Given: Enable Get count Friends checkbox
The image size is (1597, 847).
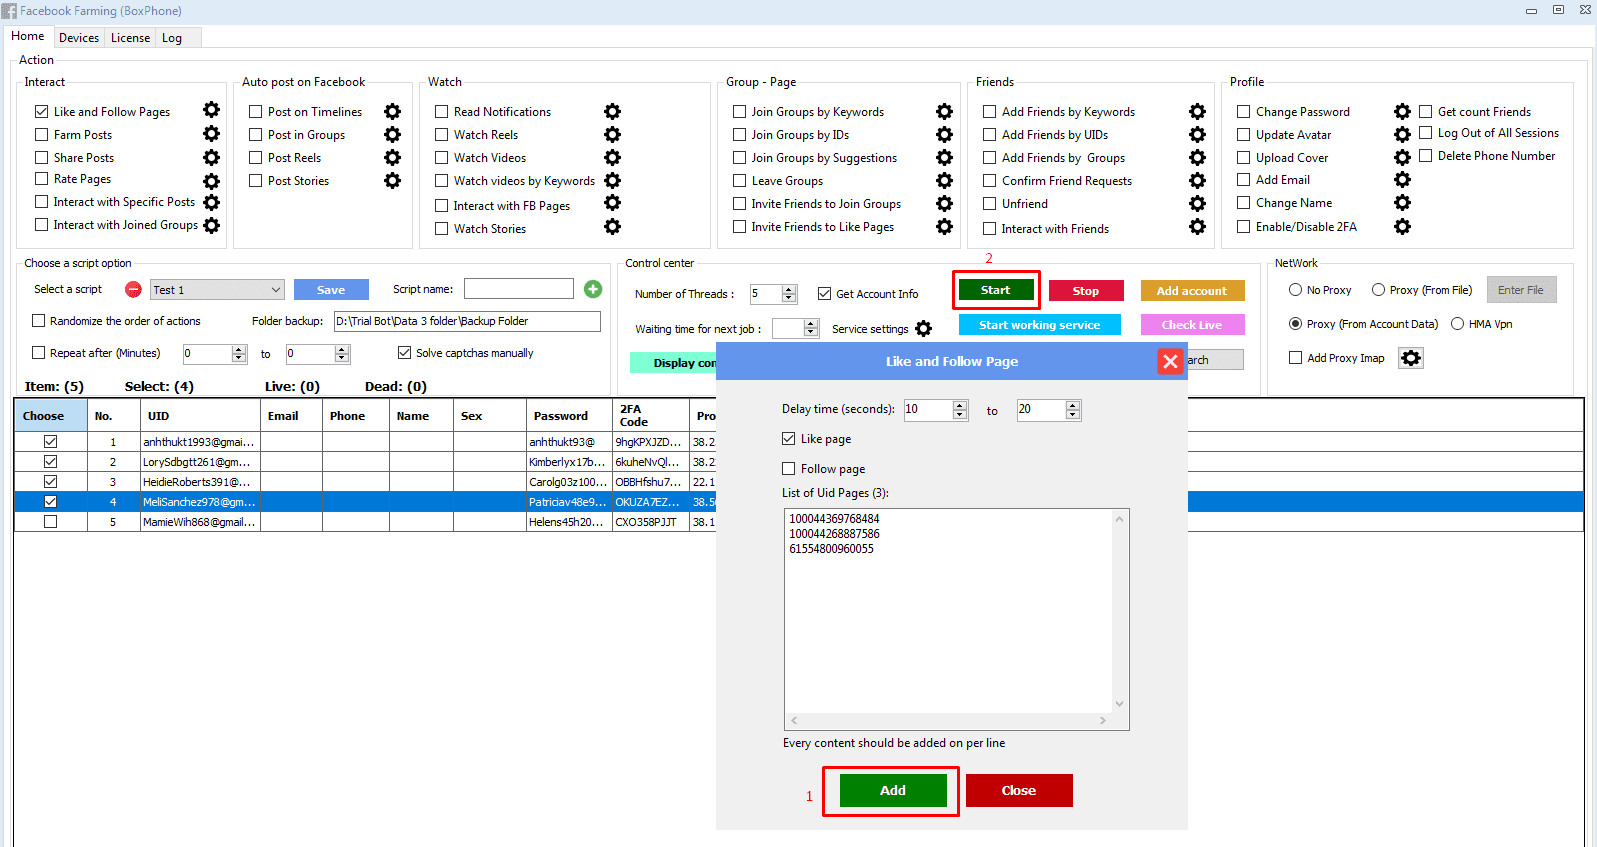Looking at the screenshot, I should pyautogui.click(x=1426, y=111).
